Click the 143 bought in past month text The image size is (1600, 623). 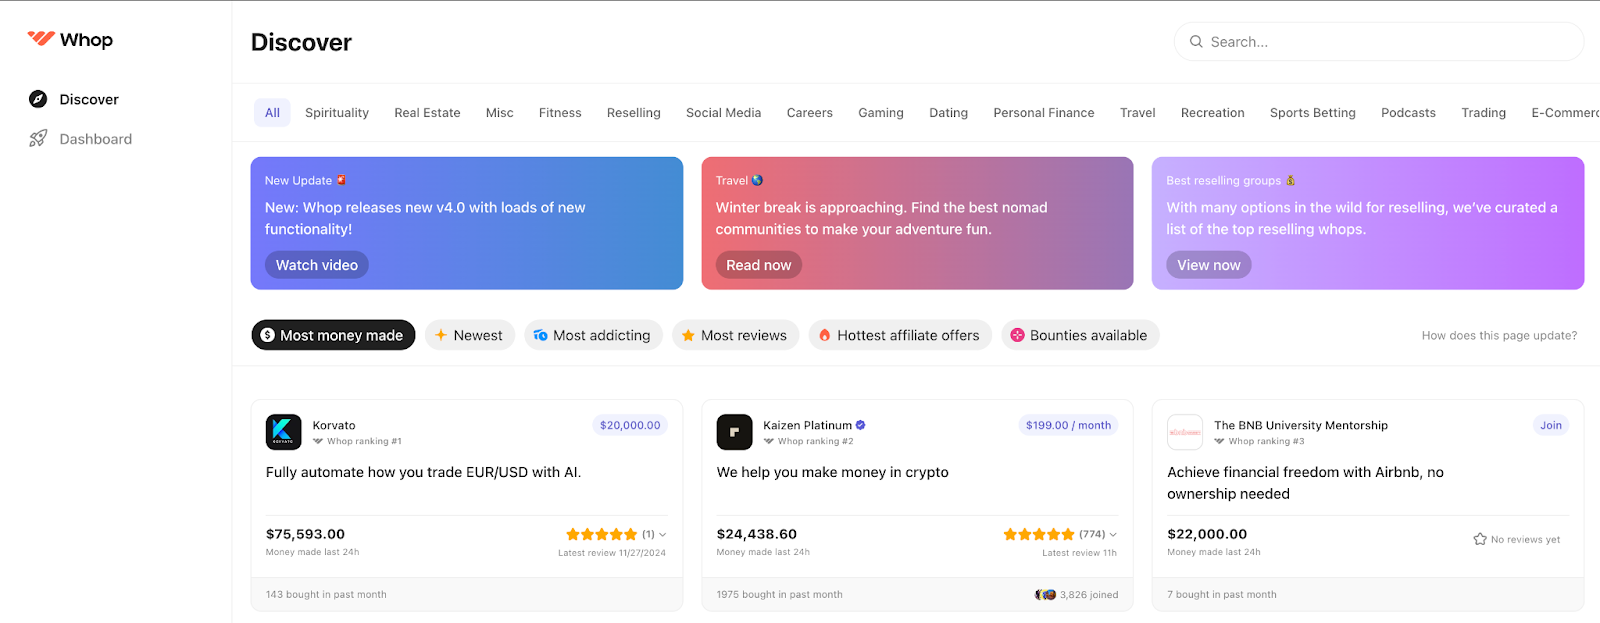tap(326, 594)
